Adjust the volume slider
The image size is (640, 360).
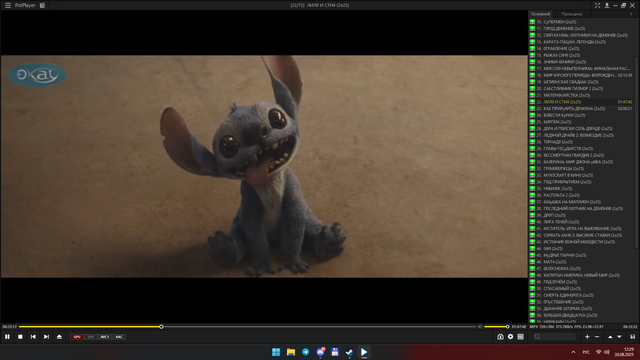(496, 327)
